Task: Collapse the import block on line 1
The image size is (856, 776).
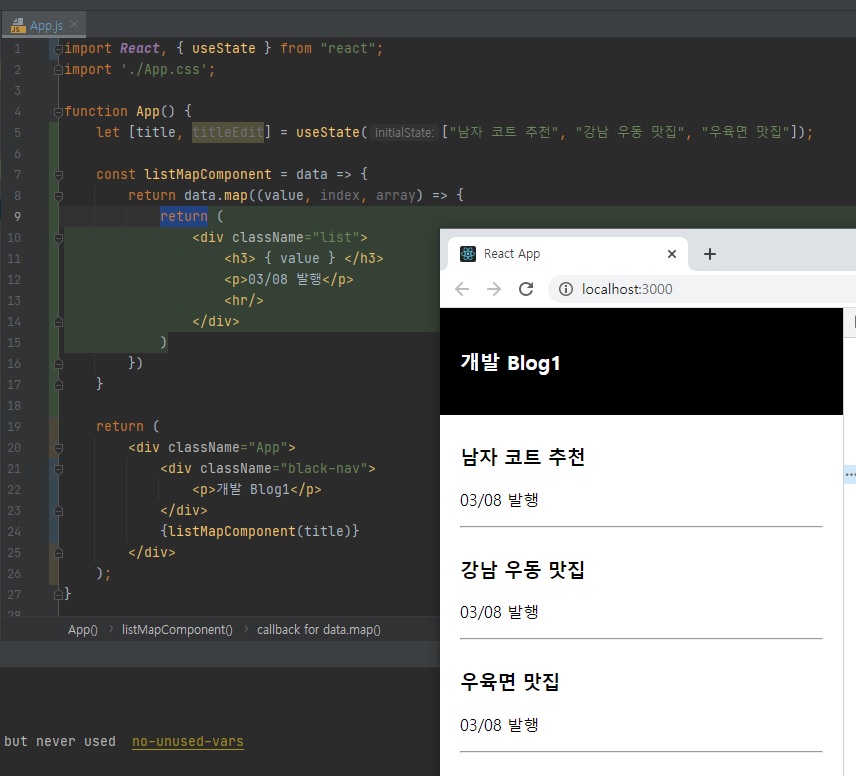Action: [58, 49]
